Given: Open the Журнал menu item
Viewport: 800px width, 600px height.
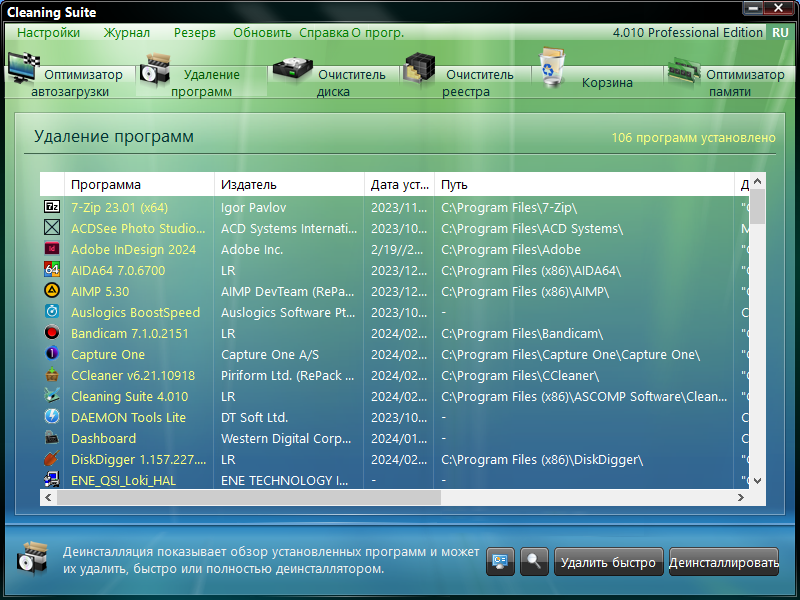Looking at the screenshot, I should pyautogui.click(x=127, y=33).
